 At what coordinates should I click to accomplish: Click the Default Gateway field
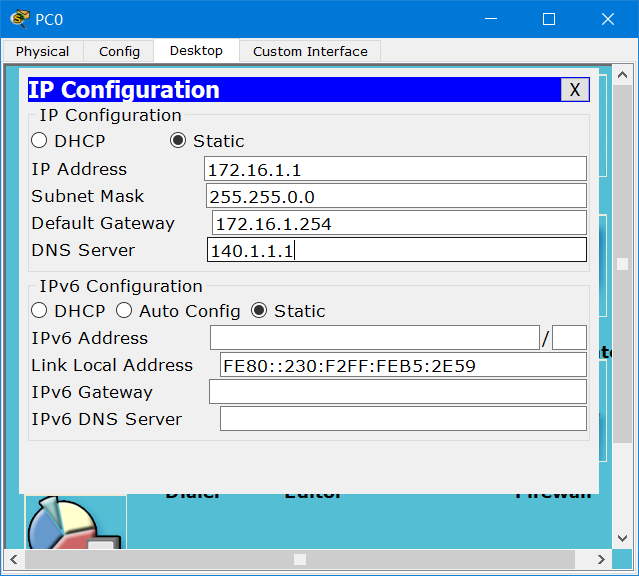pyautogui.click(x=399, y=223)
